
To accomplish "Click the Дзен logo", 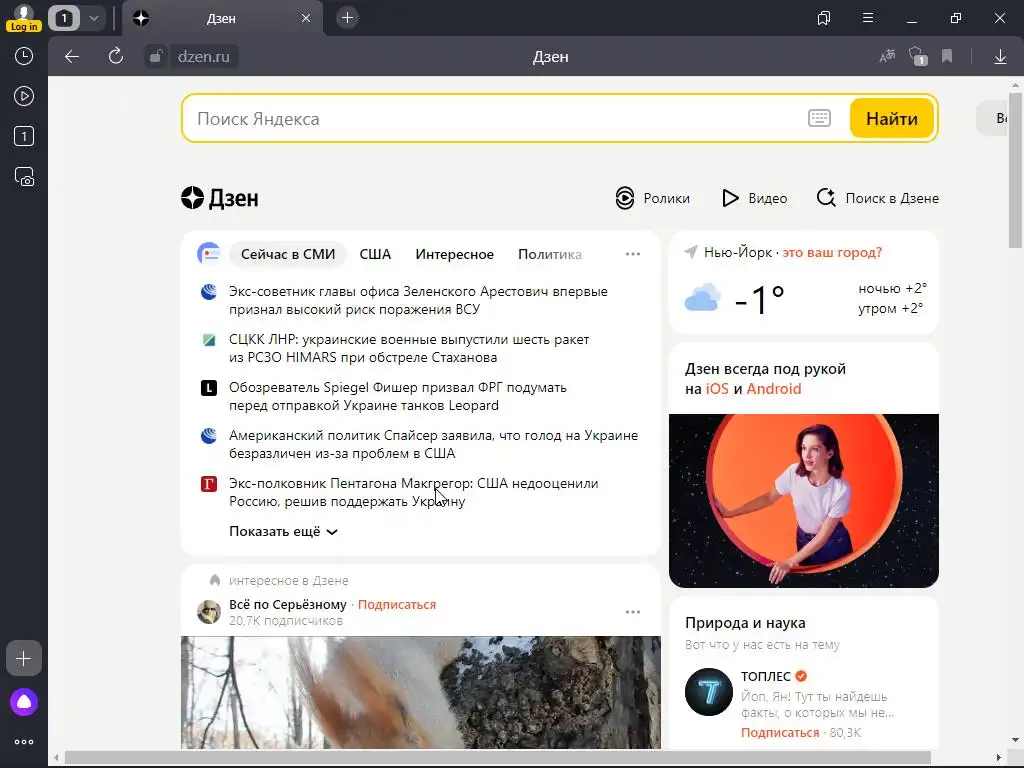I will [x=219, y=198].
